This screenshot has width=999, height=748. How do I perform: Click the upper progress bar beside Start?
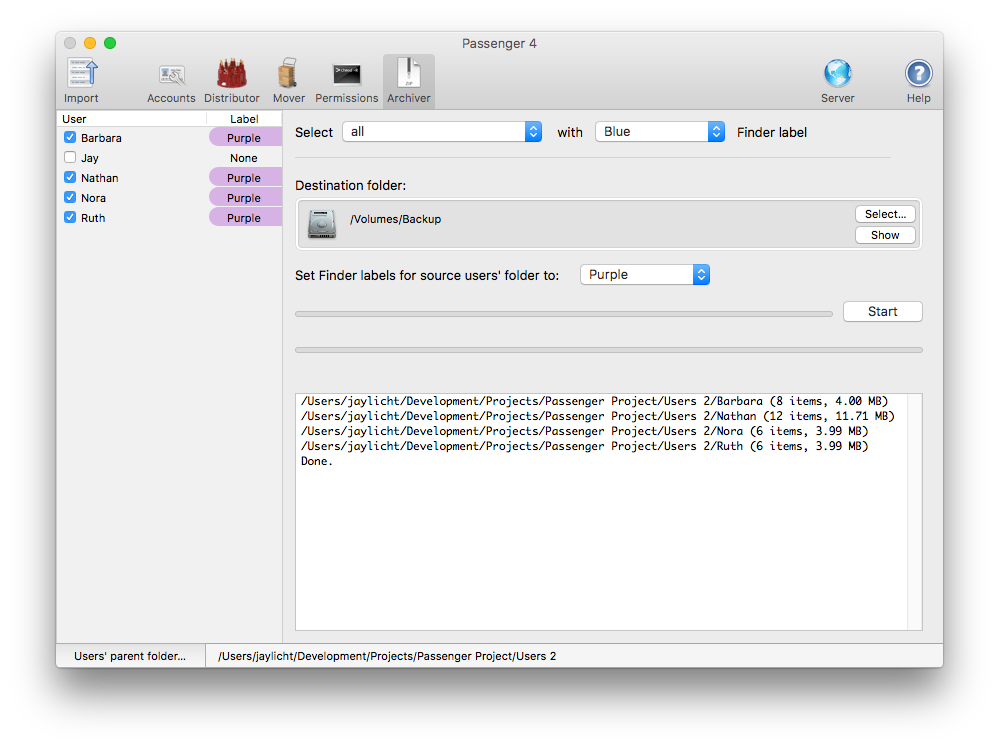564,314
